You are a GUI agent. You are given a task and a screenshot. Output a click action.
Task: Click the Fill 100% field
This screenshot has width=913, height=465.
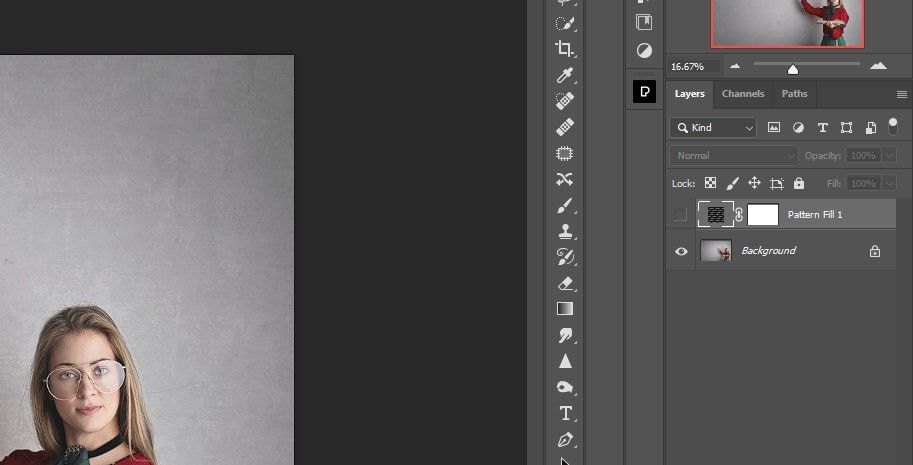(864, 183)
